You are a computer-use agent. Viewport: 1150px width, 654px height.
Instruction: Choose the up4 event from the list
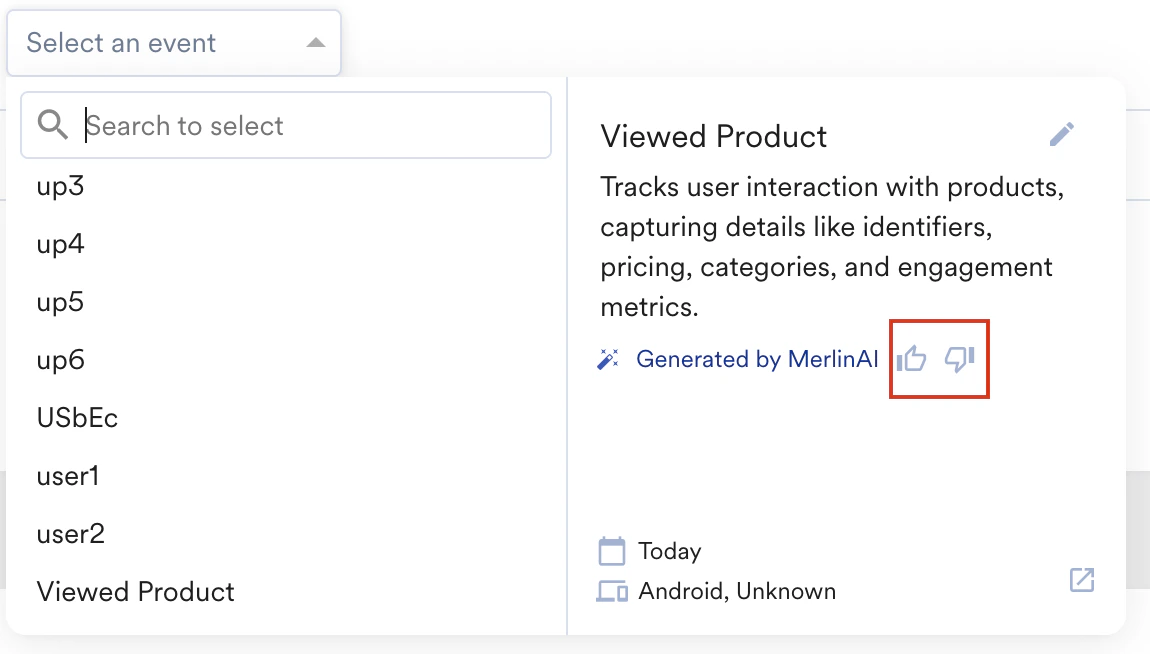[60, 245]
